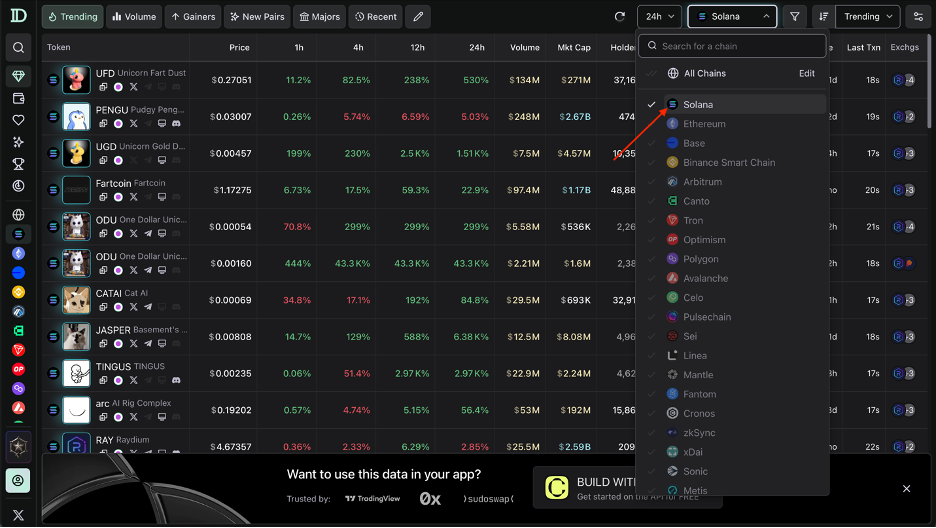Viewport: 936px width, 528px height.
Task: Select the Avalanche icon in left sidebar
Action: click(19, 408)
